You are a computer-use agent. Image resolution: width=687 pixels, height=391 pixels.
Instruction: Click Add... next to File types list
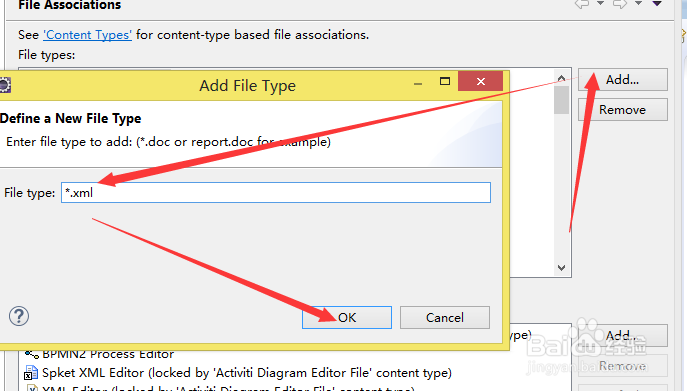(x=623, y=80)
